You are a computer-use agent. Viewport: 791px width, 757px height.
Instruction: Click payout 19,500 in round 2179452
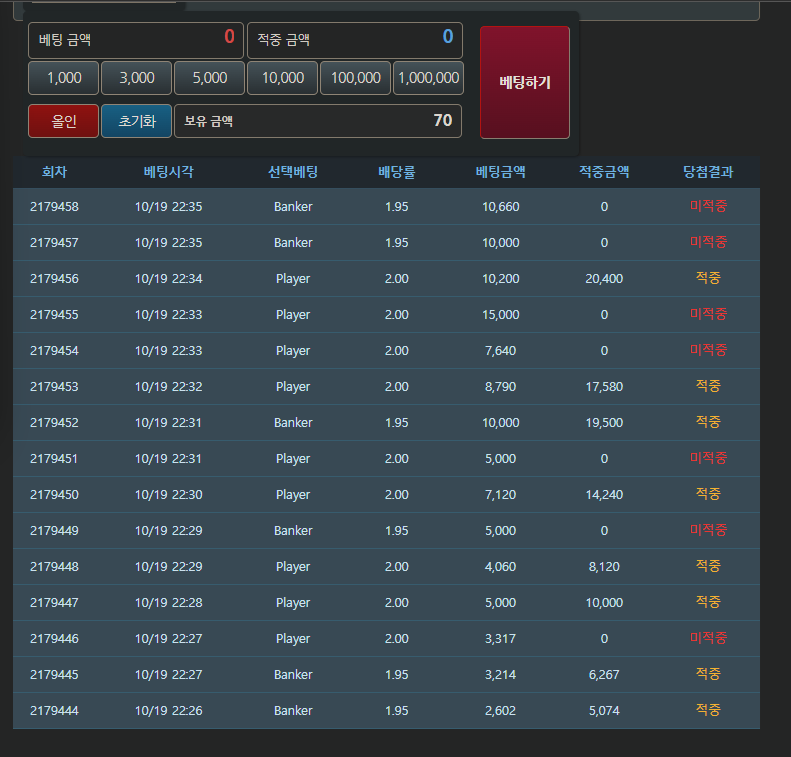pyautogui.click(x=604, y=423)
